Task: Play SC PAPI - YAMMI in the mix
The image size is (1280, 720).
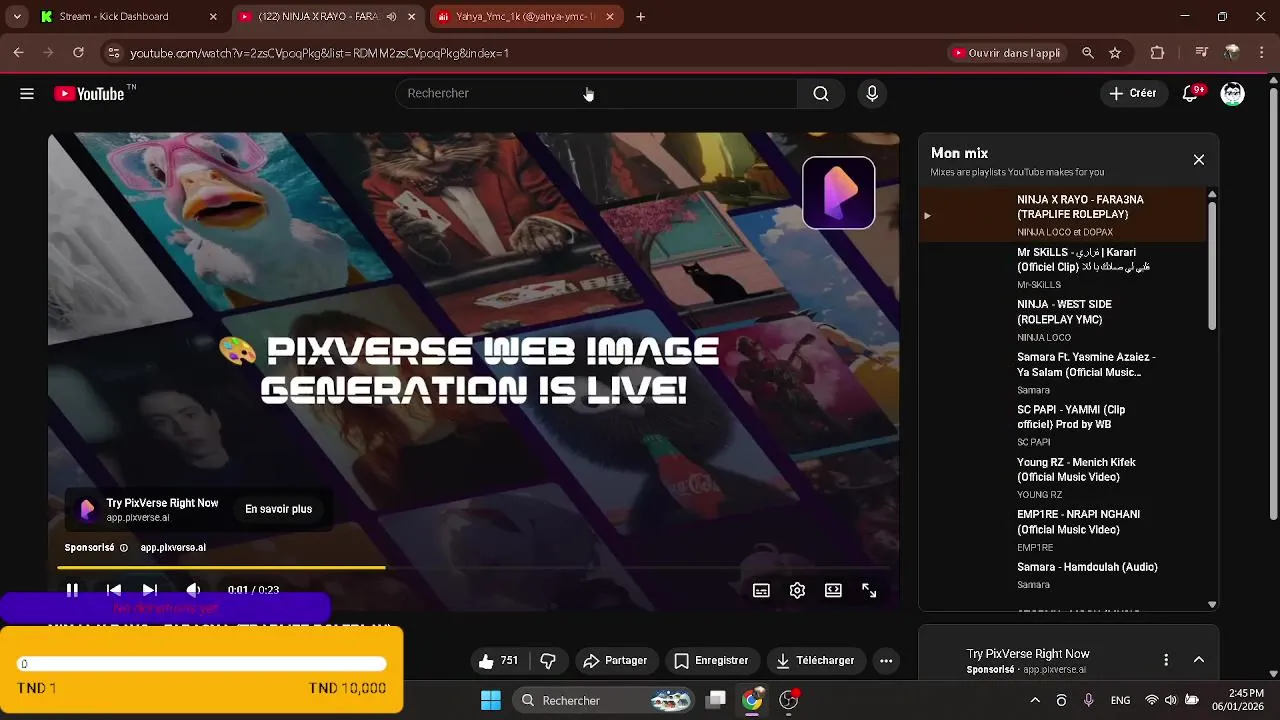Action: pos(1063,425)
